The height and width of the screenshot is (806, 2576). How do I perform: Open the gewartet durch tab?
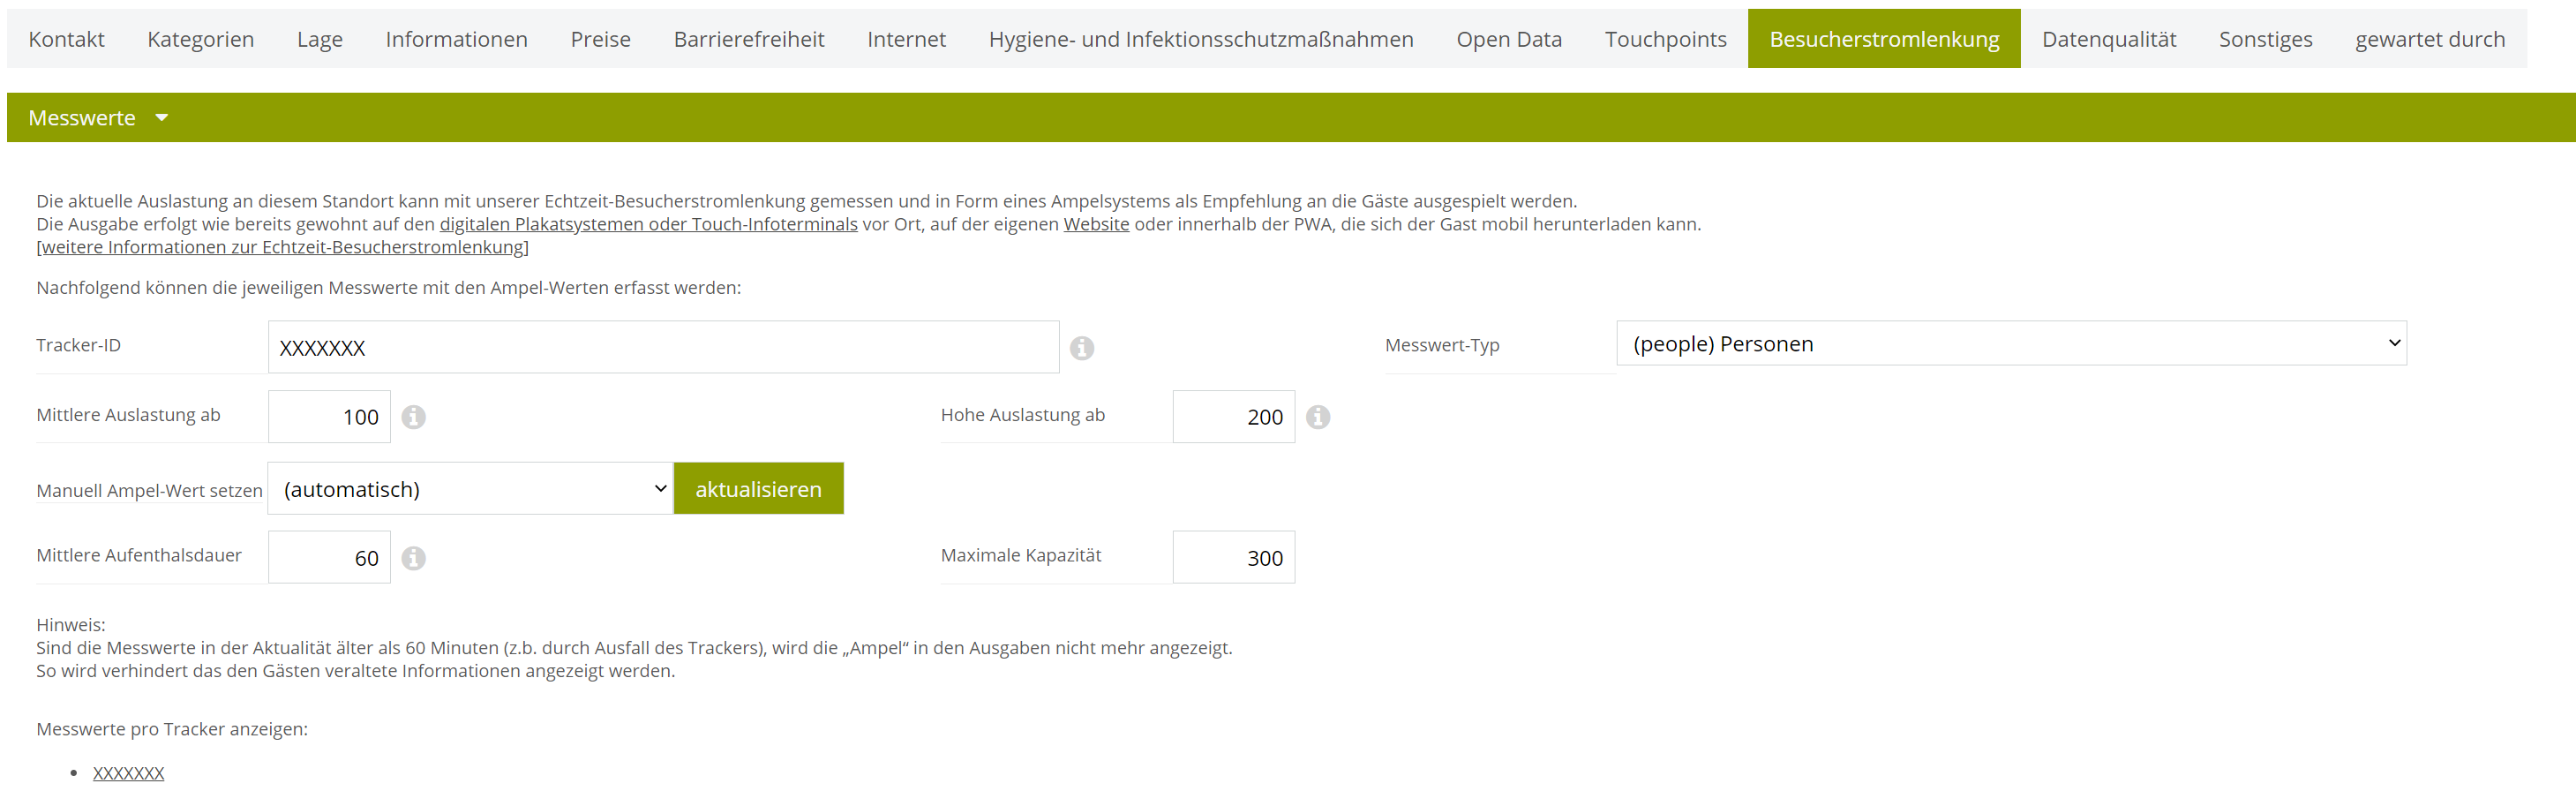(2430, 39)
